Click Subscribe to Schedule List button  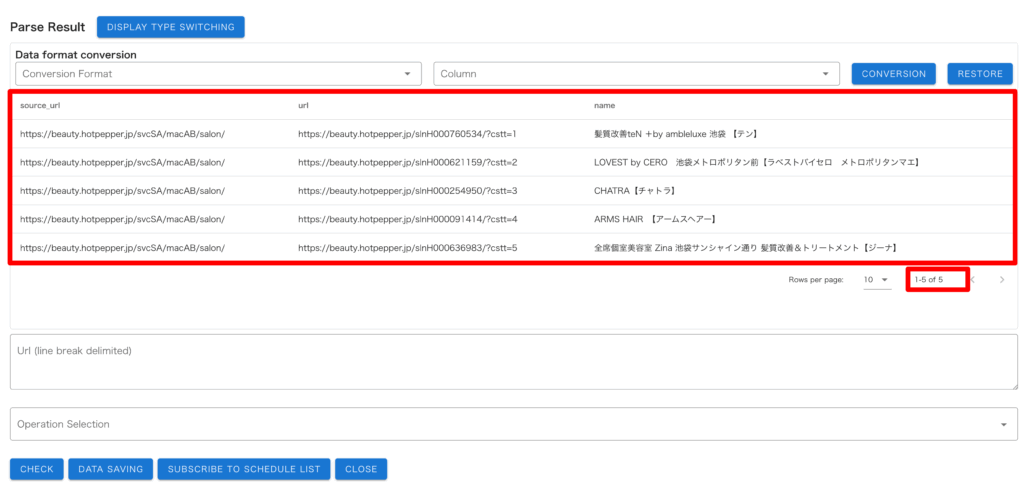pos(244,469)
